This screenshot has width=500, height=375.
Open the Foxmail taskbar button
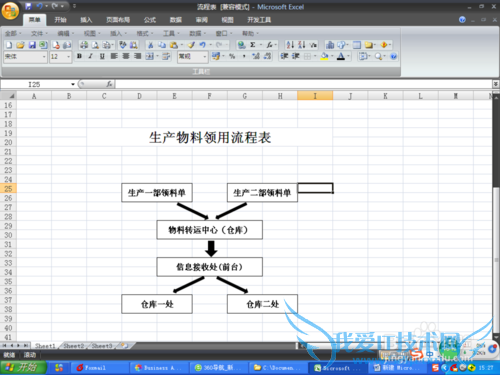(99, 368)
